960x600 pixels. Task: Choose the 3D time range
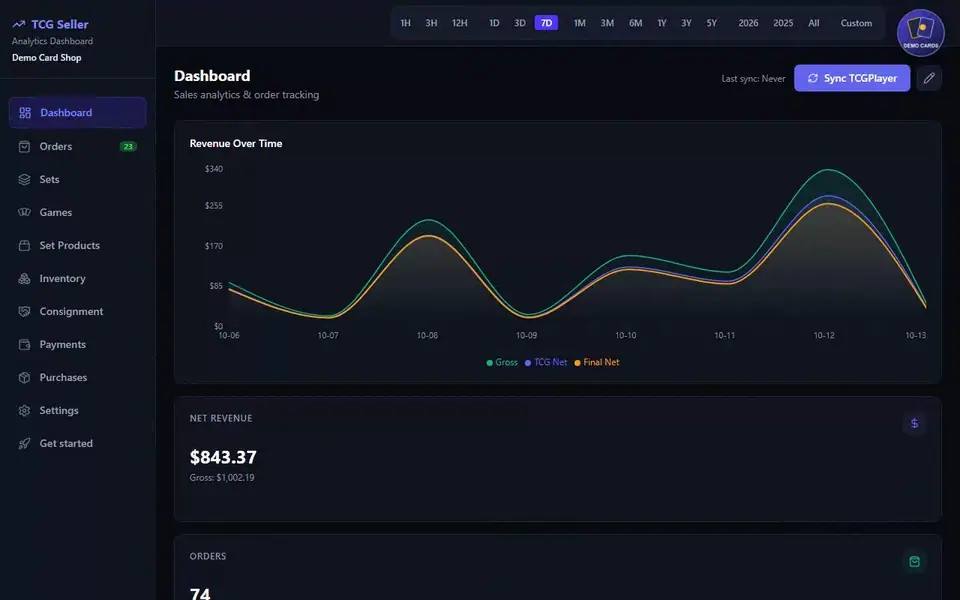pos(520,23)
